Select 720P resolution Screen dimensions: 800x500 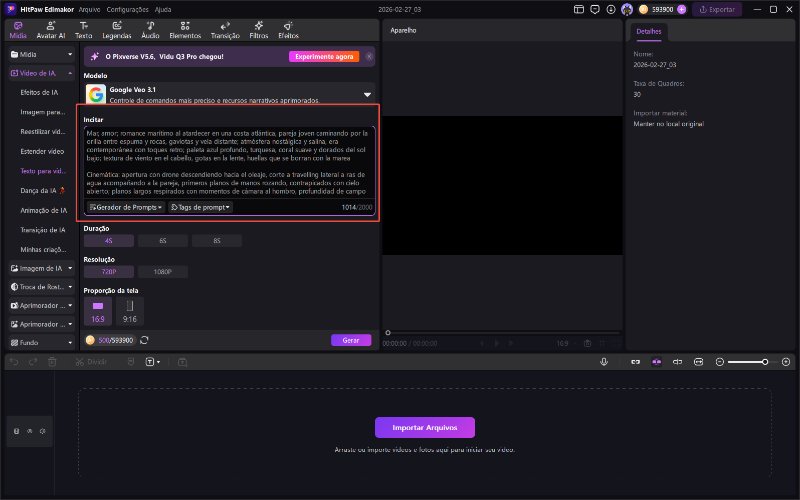[109, 272]
